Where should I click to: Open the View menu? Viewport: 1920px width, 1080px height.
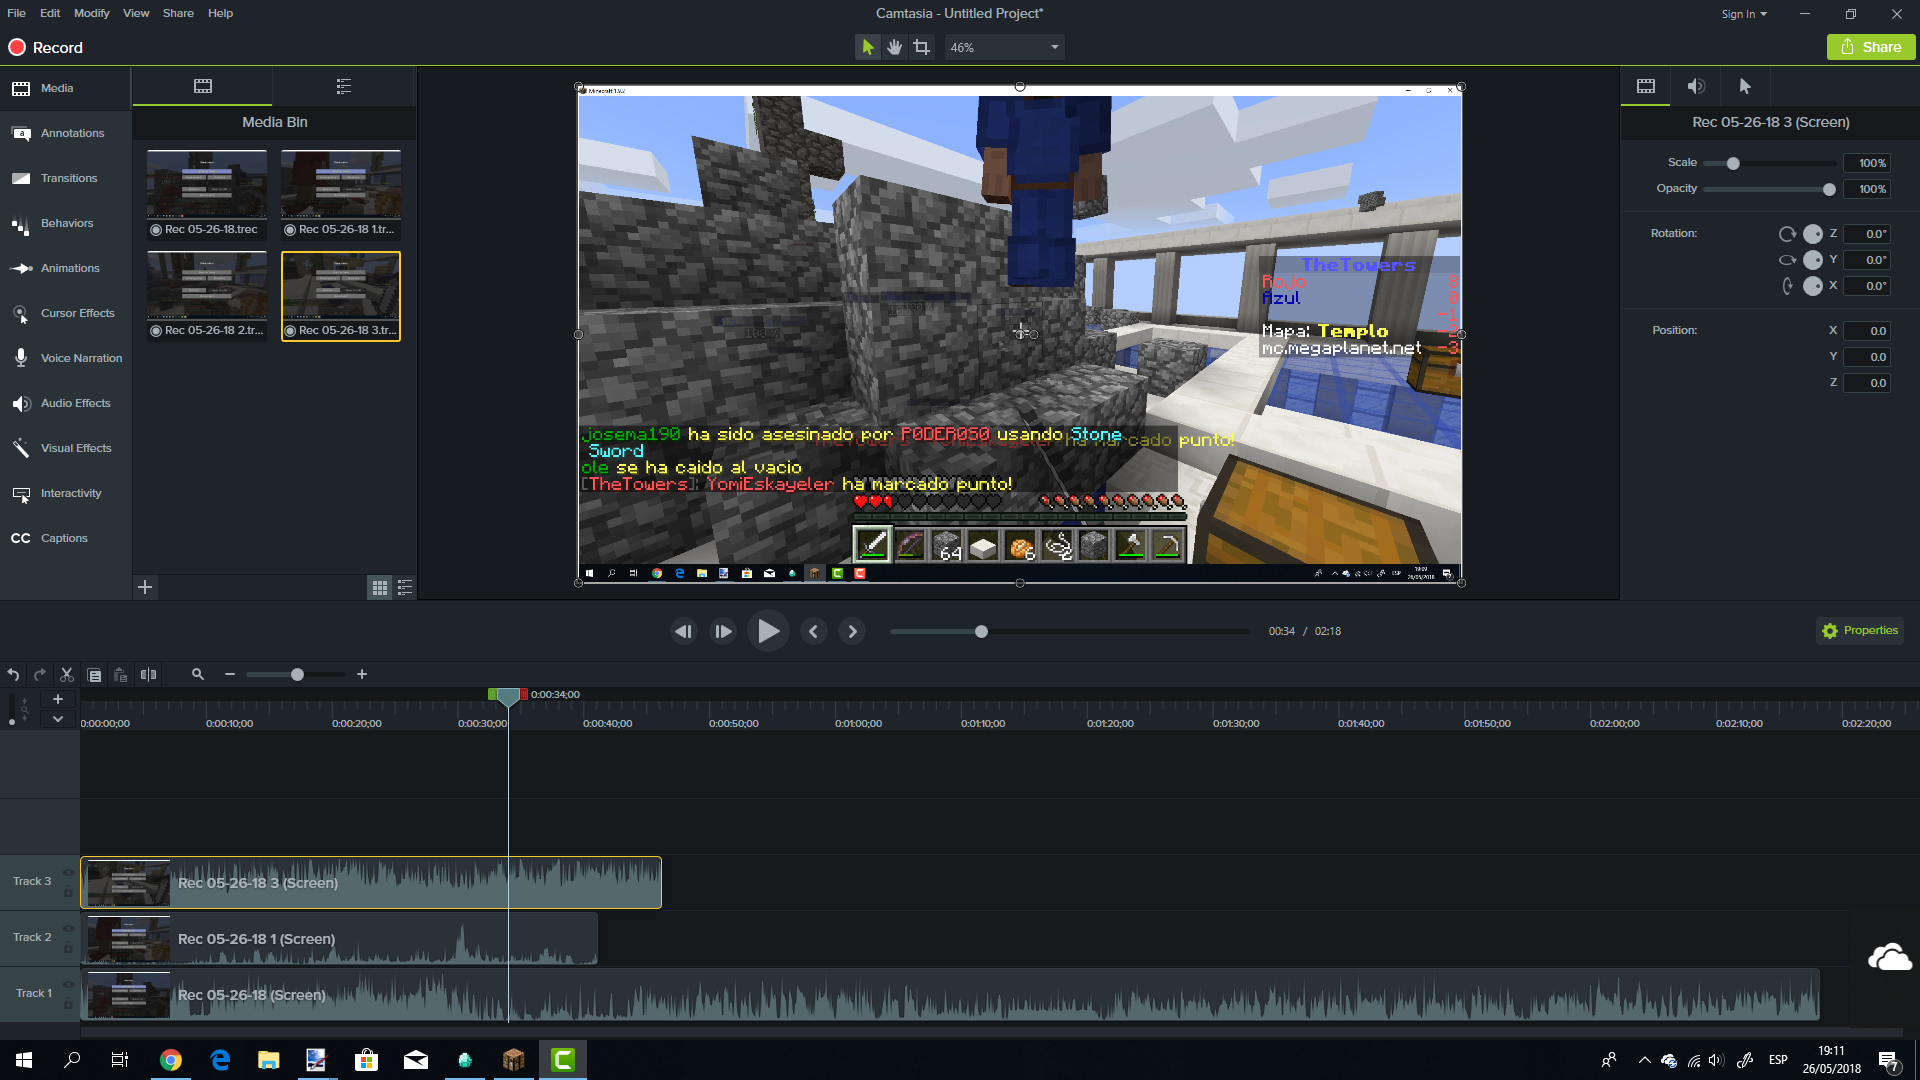(136, 13)
